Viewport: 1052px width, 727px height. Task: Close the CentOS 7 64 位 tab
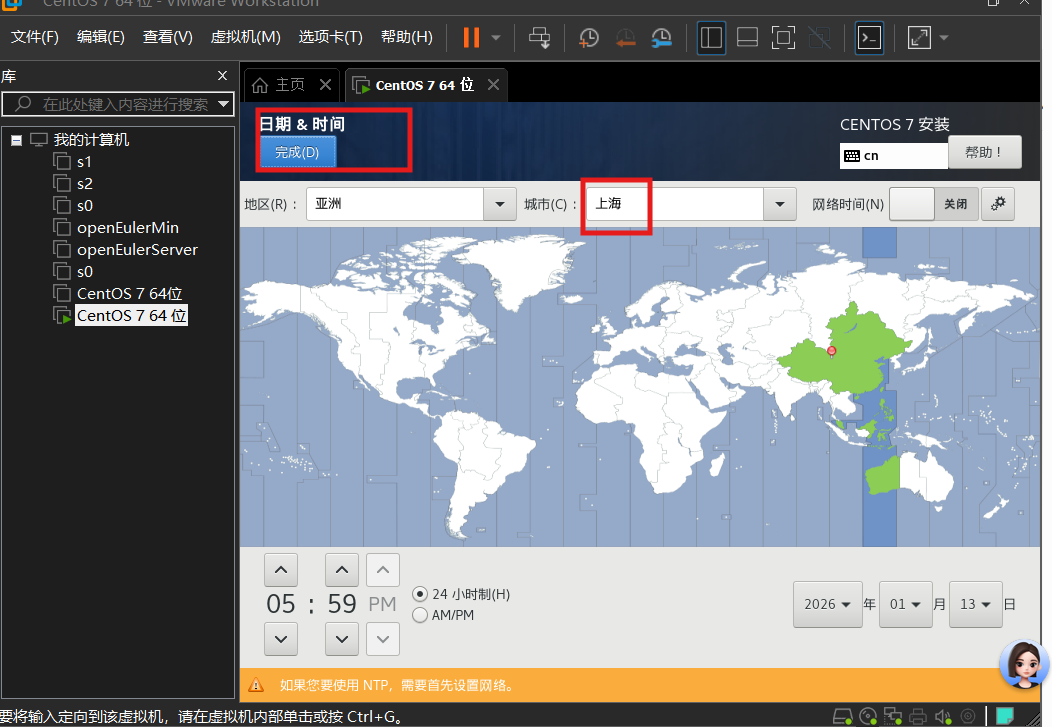[x=493, y=85]
